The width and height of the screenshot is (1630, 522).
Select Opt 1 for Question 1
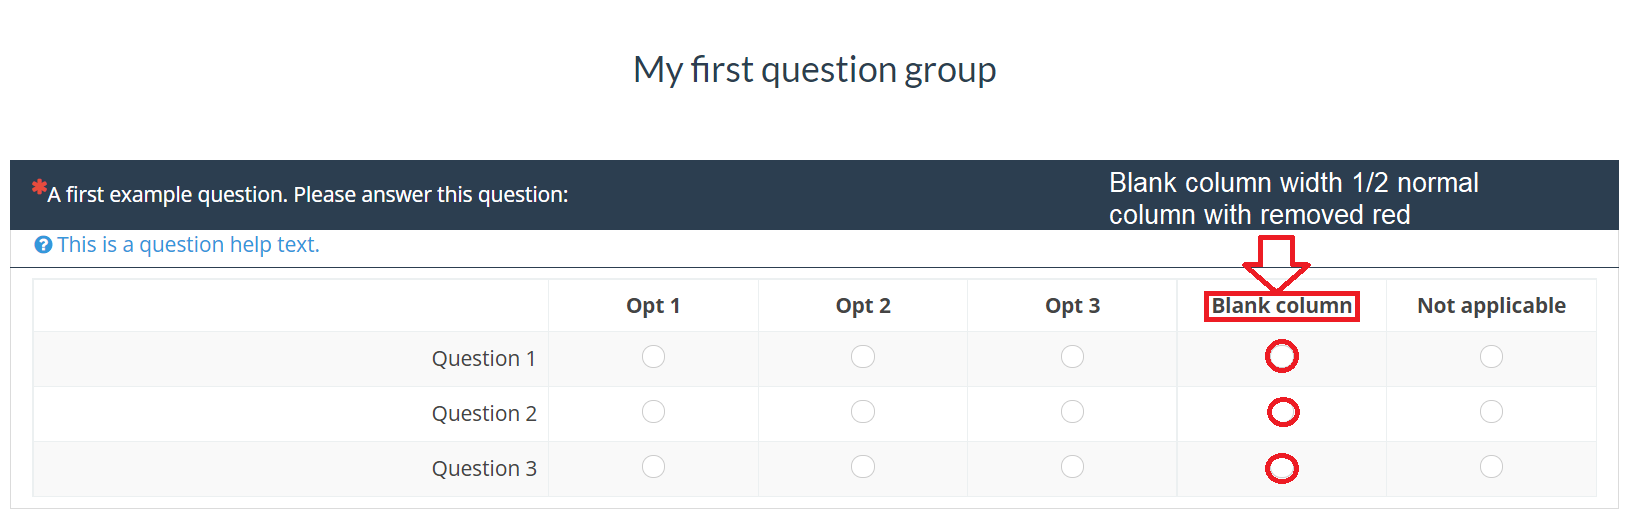click(x=653, y=357)
